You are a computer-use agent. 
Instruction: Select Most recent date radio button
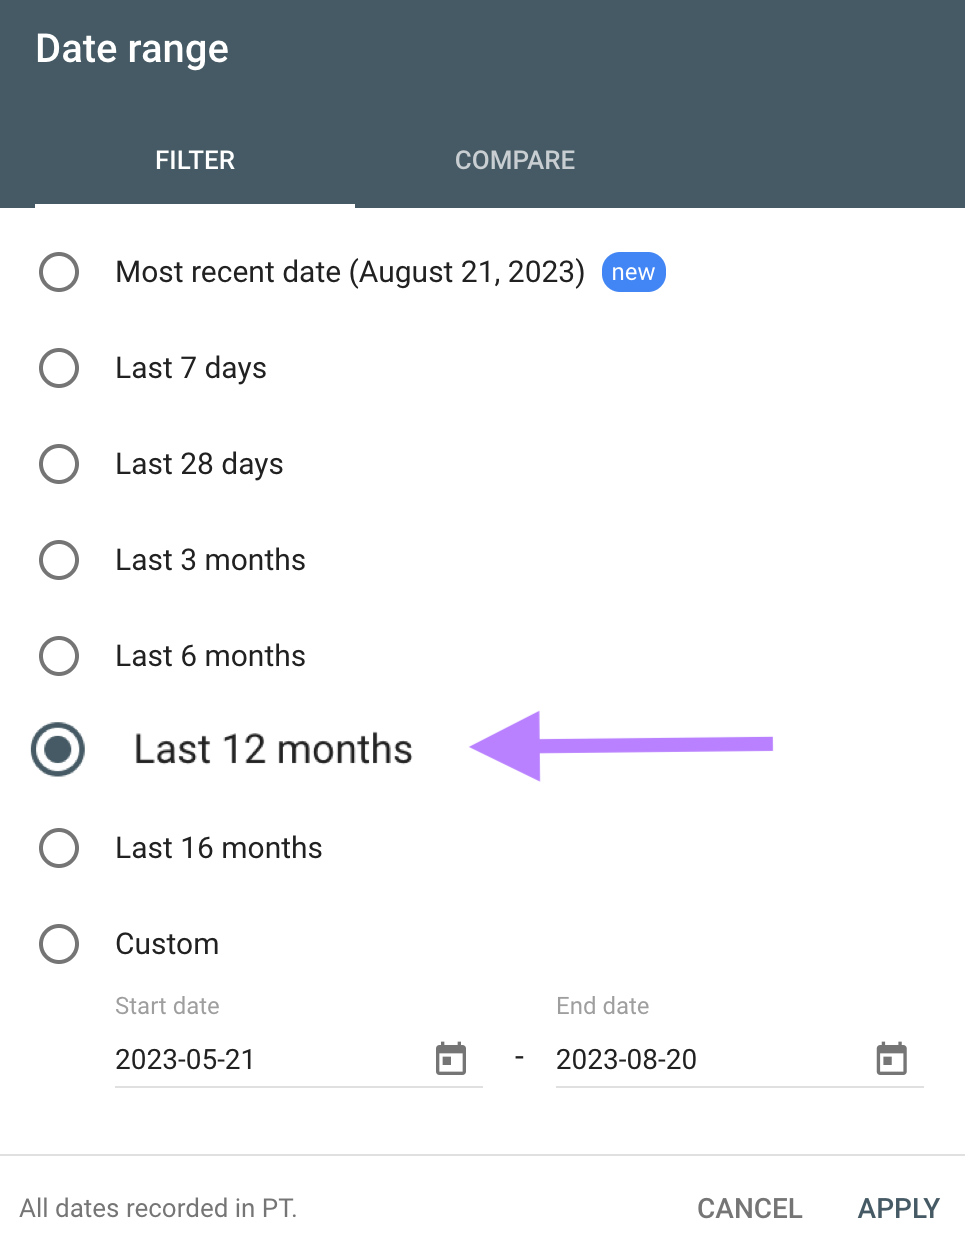pos(59,272)
